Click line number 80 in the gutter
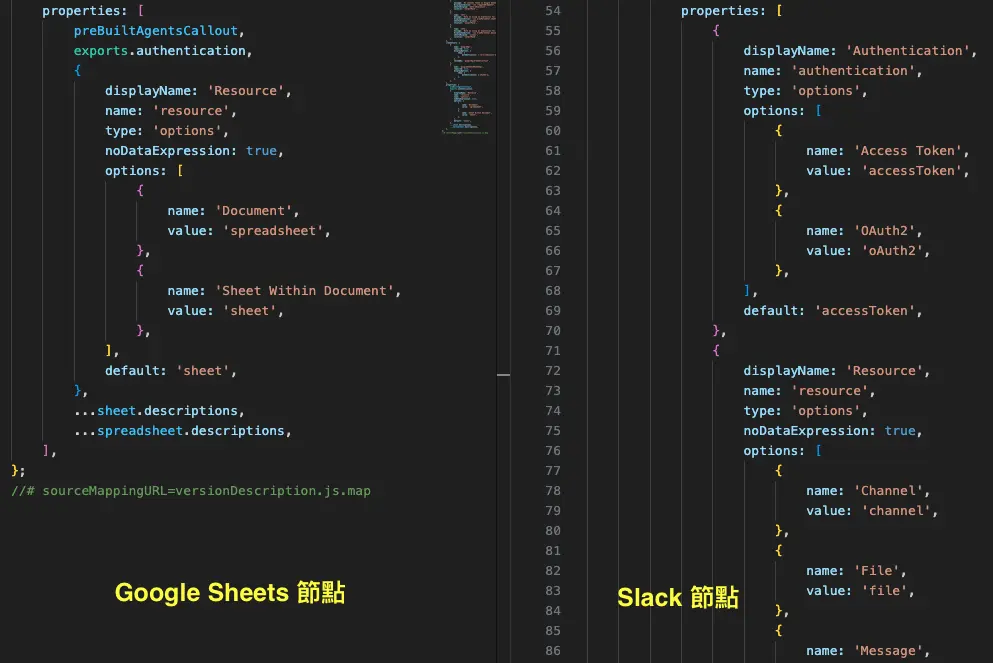The image size is (993, 663). point(553,531)
